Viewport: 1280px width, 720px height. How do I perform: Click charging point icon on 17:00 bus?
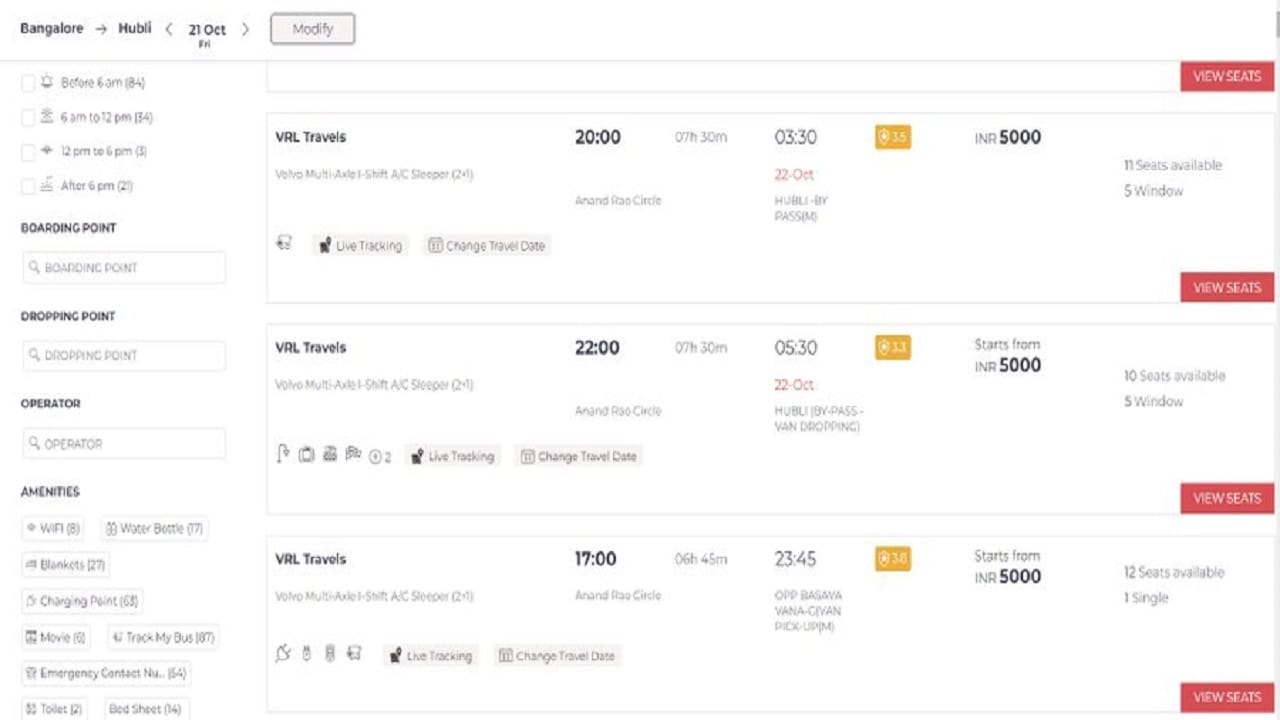[283, 654]
